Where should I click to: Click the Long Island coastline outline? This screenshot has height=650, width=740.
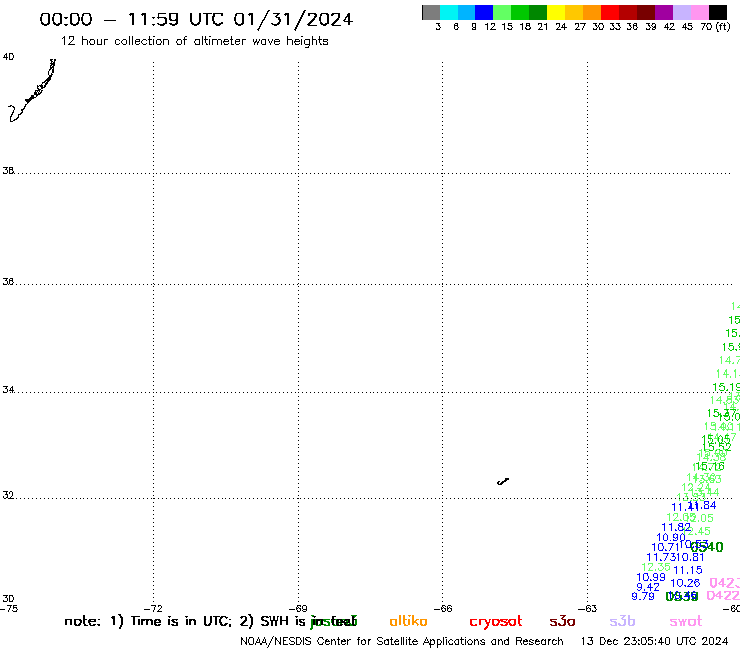[31, 92]
